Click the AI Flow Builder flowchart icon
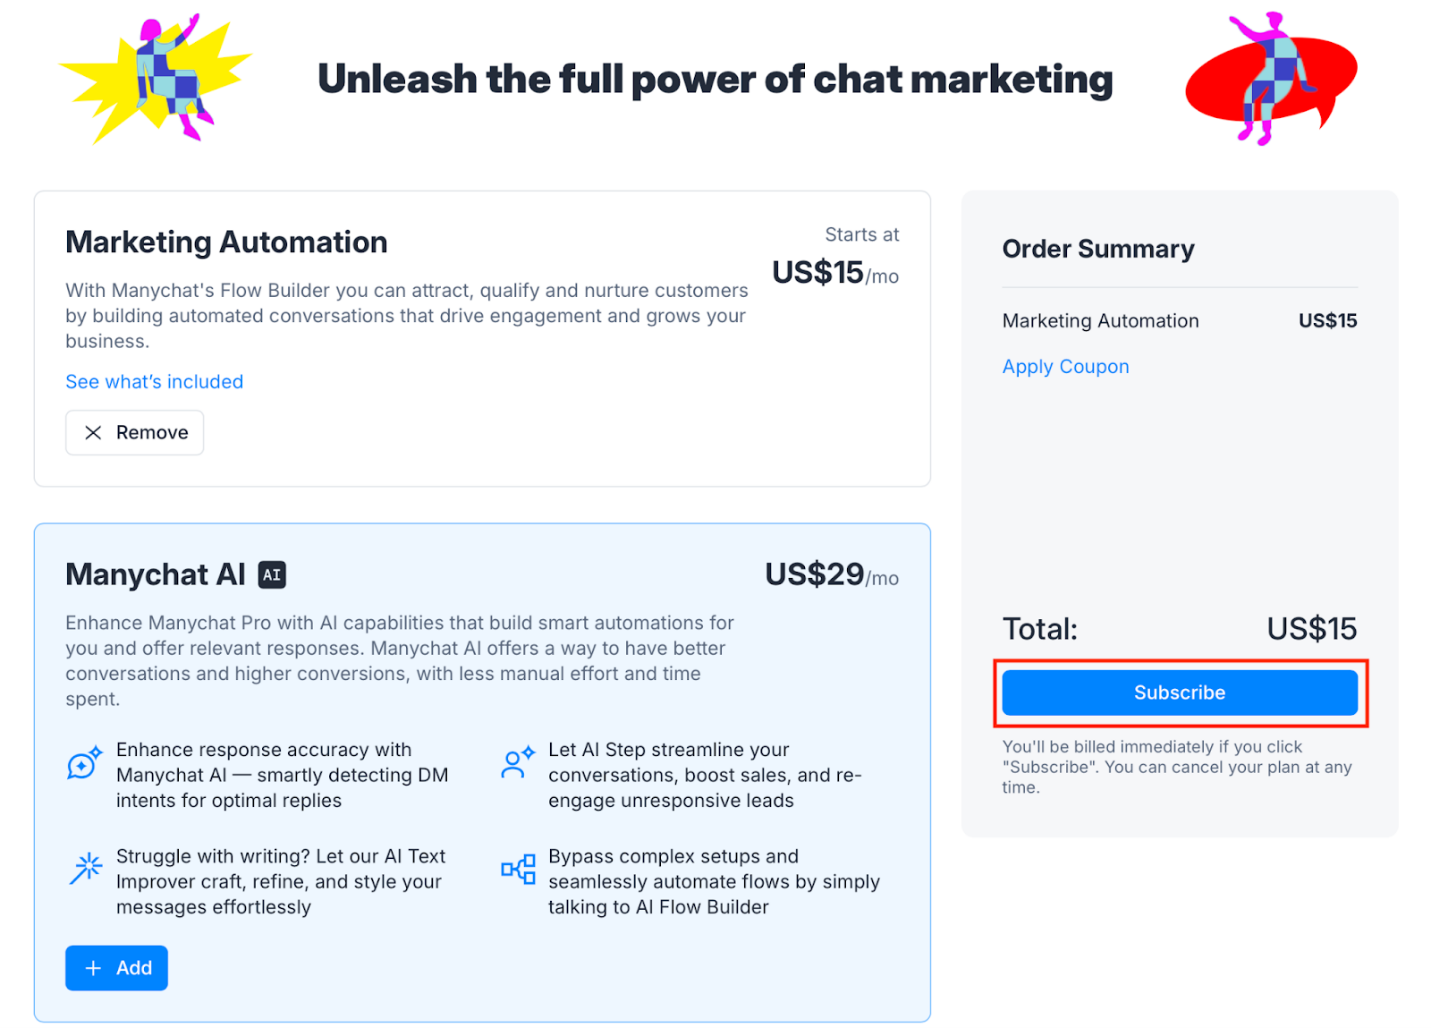 tap(518, 869)
